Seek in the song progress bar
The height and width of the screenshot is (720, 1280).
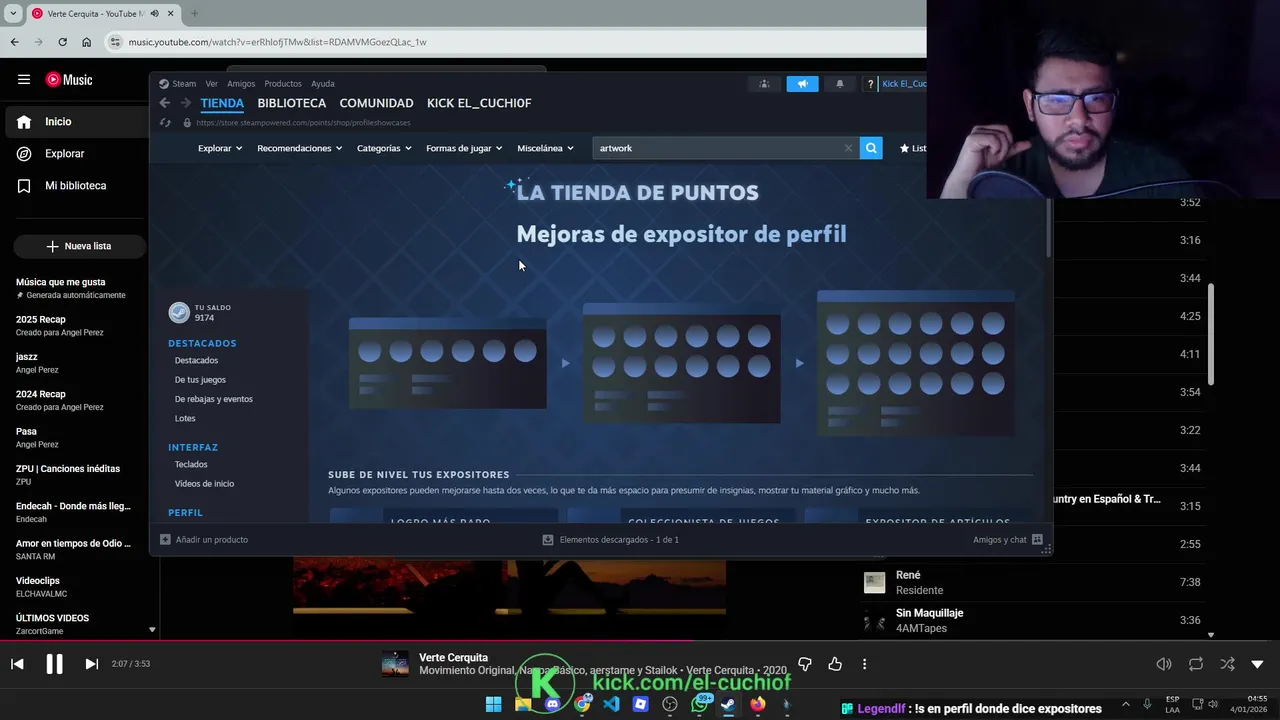click(x=640, y=642)
